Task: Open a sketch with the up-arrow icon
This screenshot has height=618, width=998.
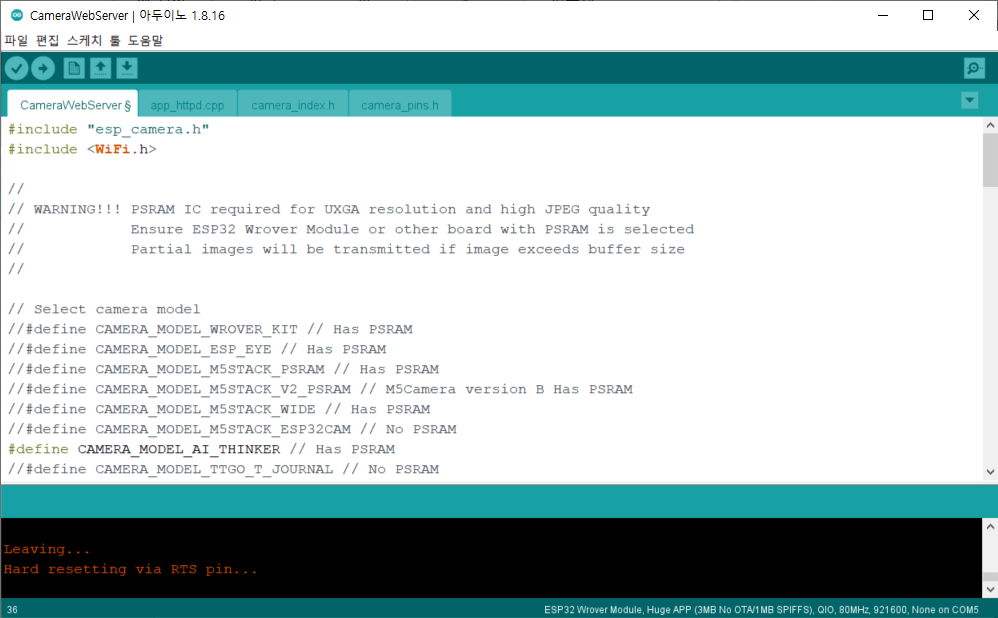Action: pos(100,68)
